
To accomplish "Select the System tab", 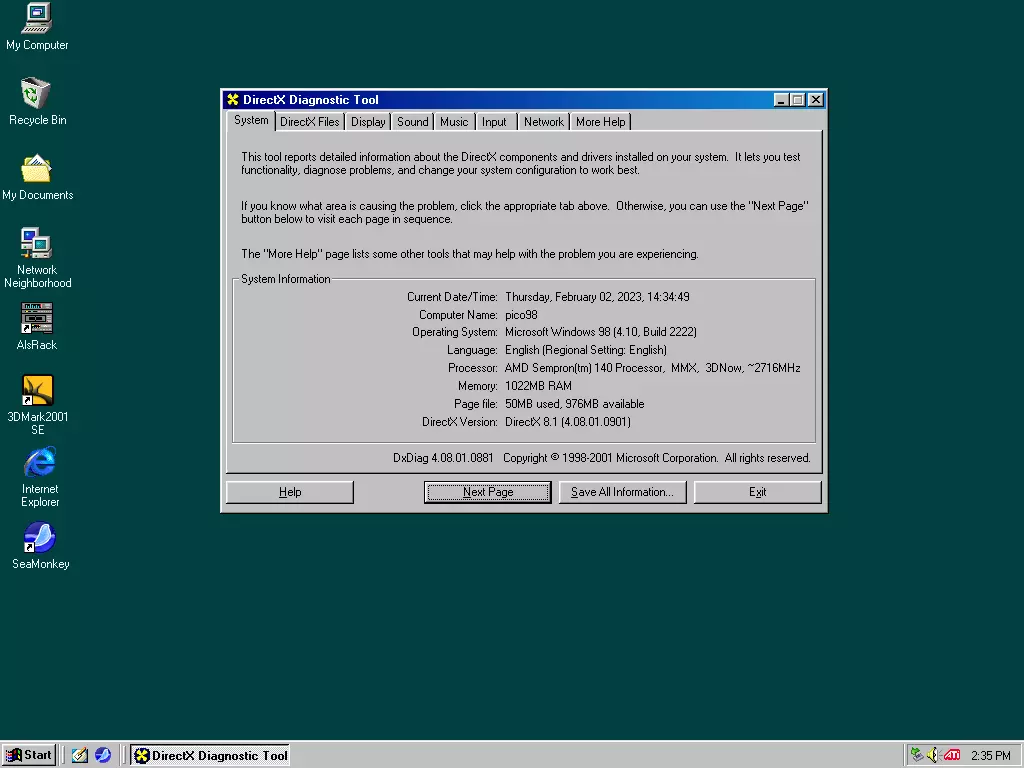I will (251, 120).
